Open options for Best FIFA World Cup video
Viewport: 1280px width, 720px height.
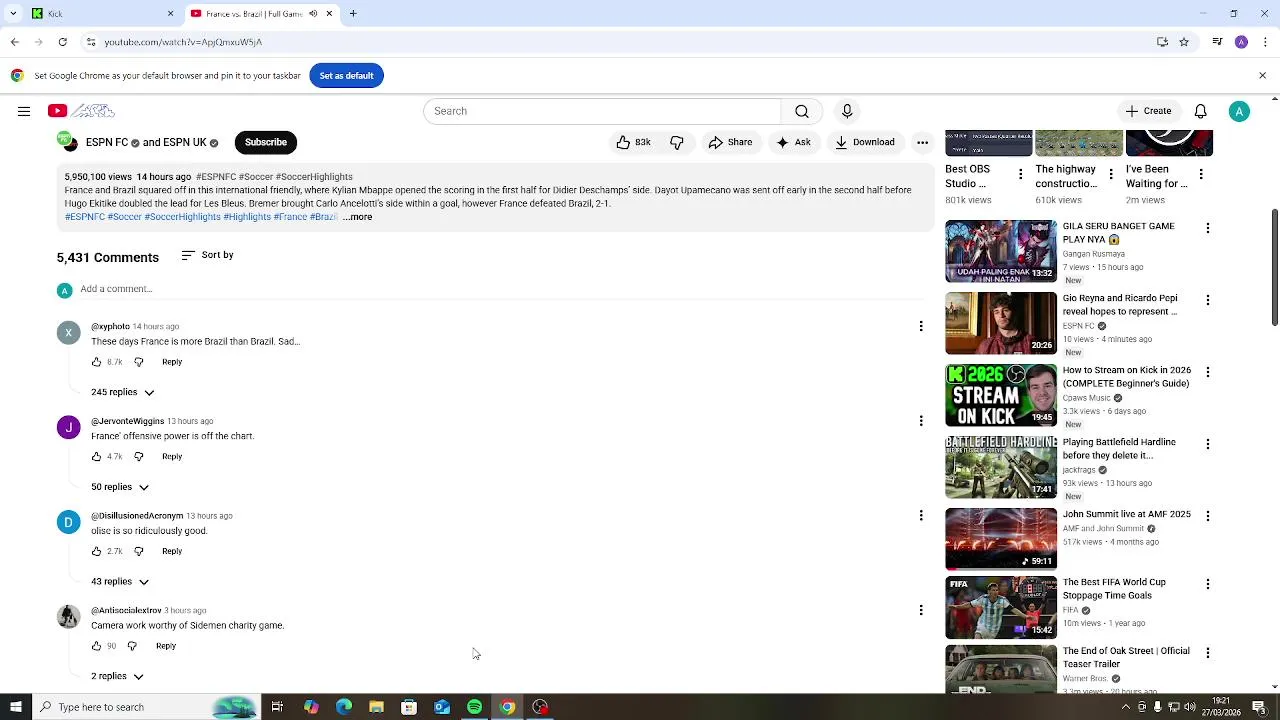point(1208,584)
